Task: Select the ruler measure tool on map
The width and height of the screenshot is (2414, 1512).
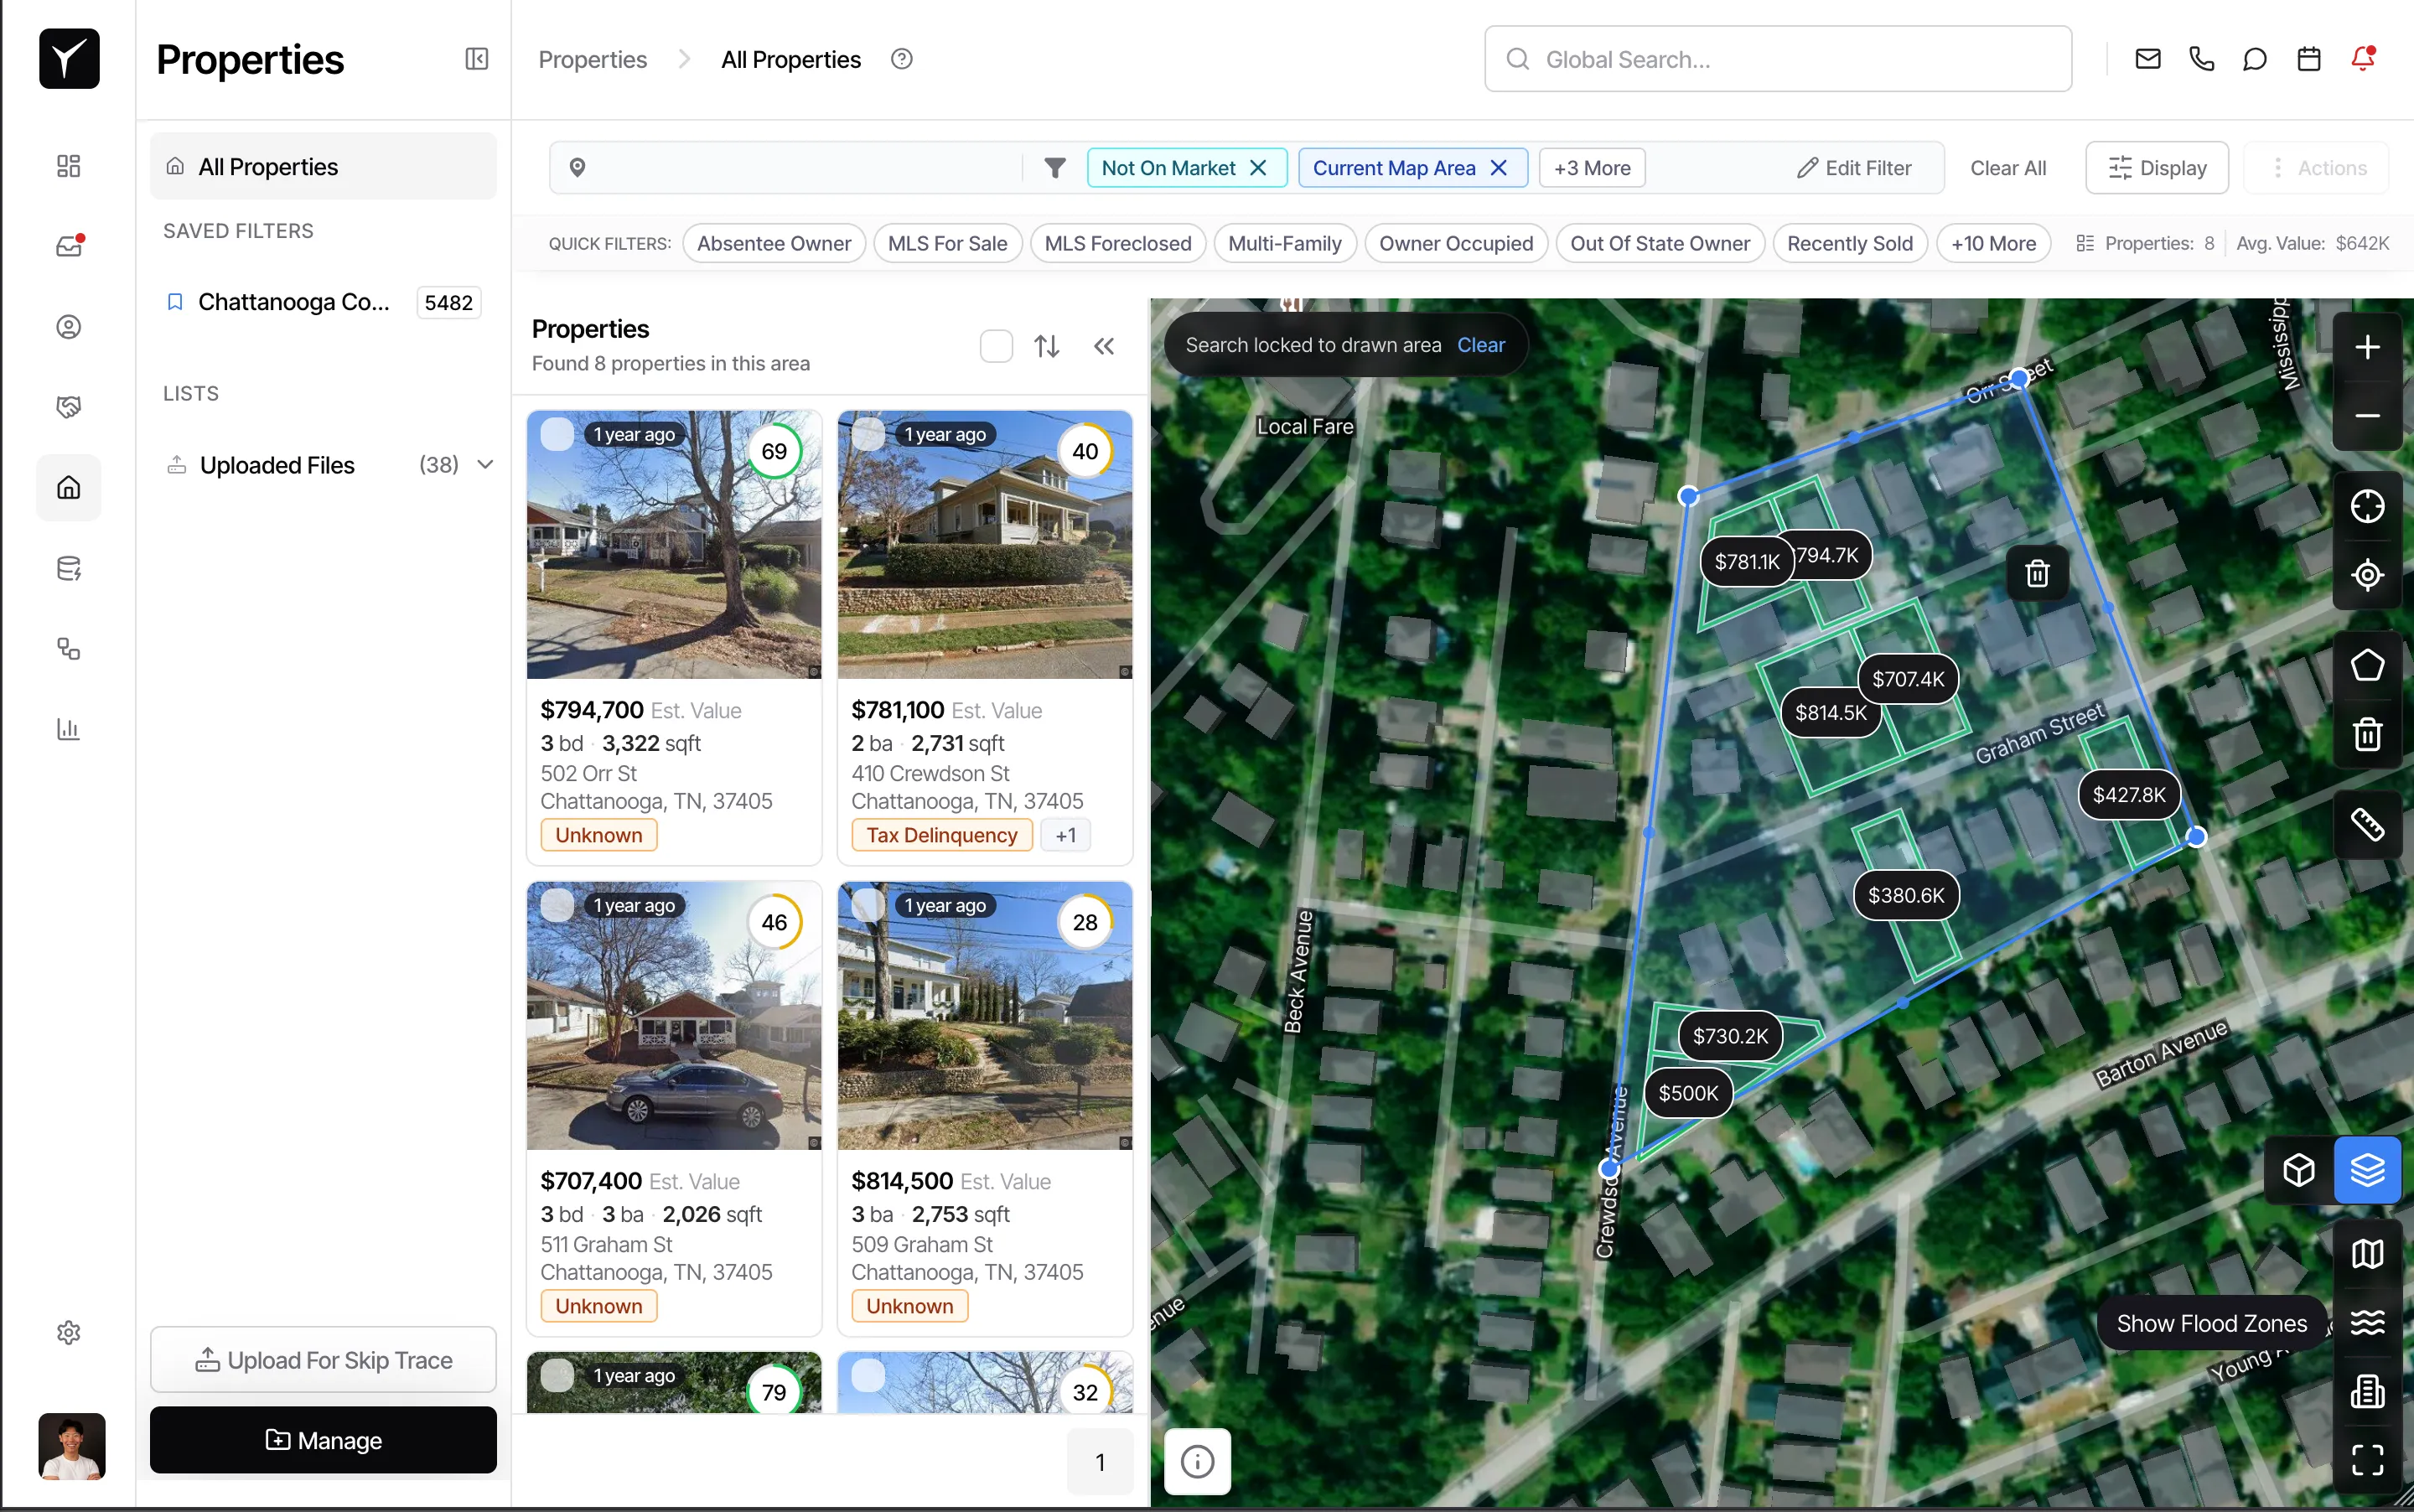Action: pyautogui.click(x=2366, y=825)
